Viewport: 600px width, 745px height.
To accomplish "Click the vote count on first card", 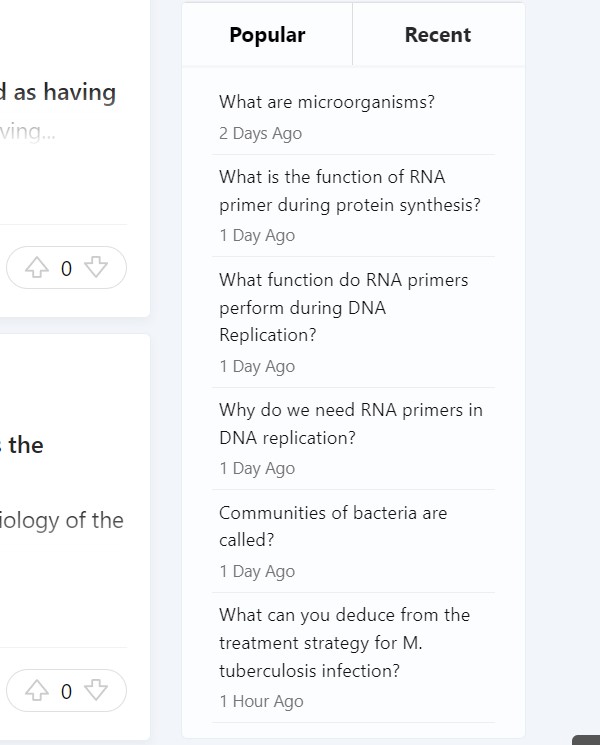I will [66, 268].
